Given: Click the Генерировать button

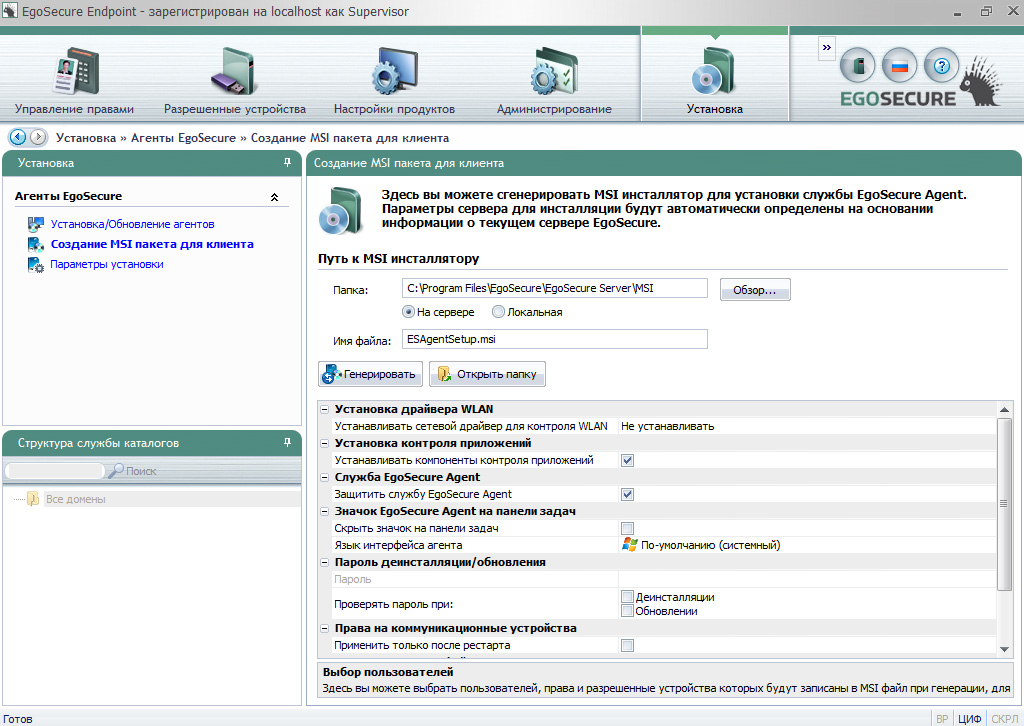Looking at the screenshot, I should 370,374.
